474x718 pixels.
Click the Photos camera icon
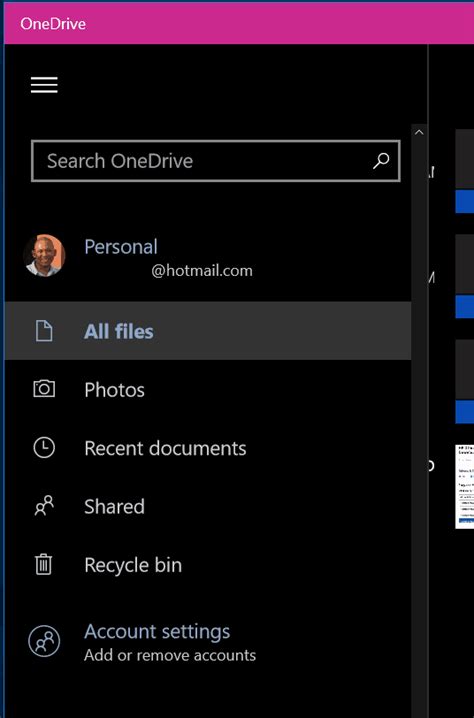pyautogui.click(x=44, y=389)
